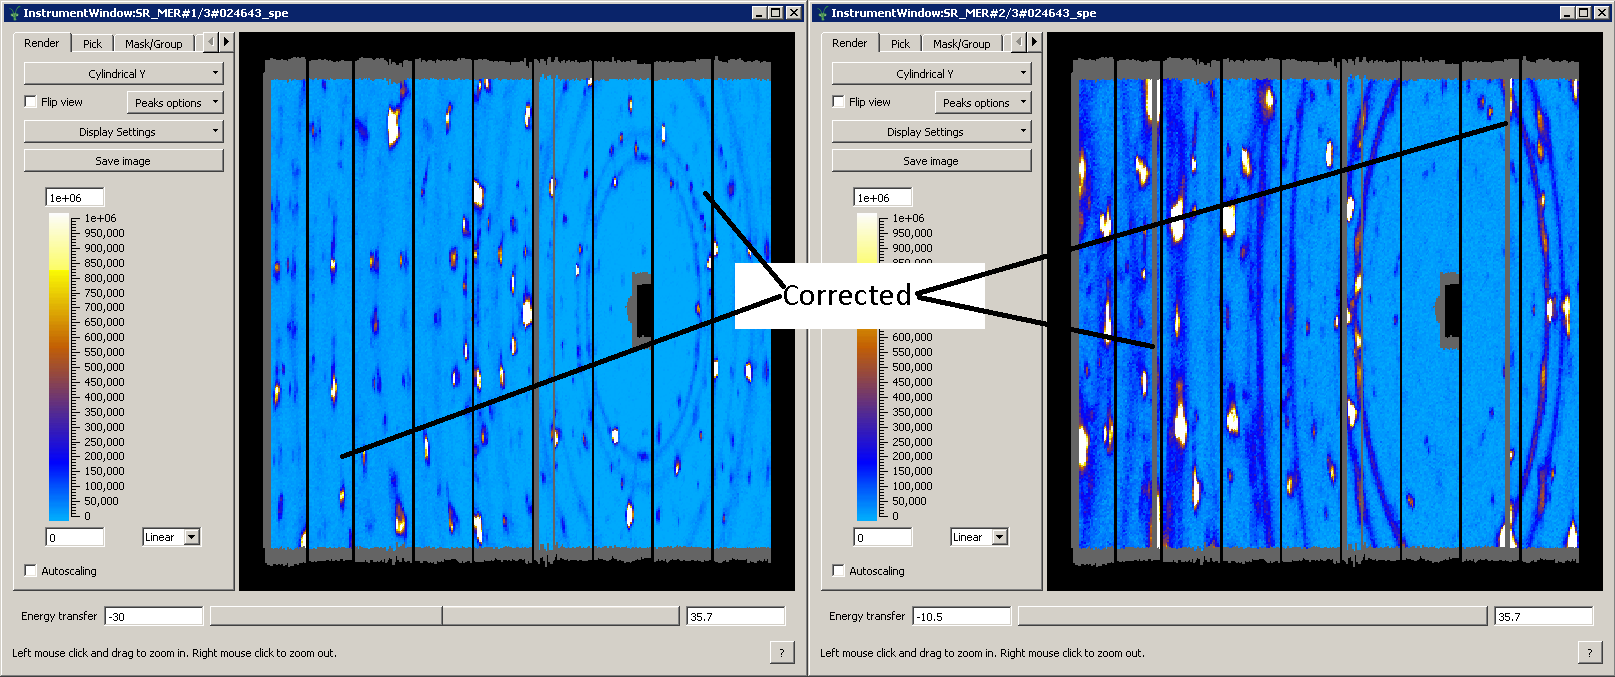The height and width of the screenshot is (677, 1615).
Task: Open the Mask/Group tab in SR_MER#2 window
Action: coord(961,44)
